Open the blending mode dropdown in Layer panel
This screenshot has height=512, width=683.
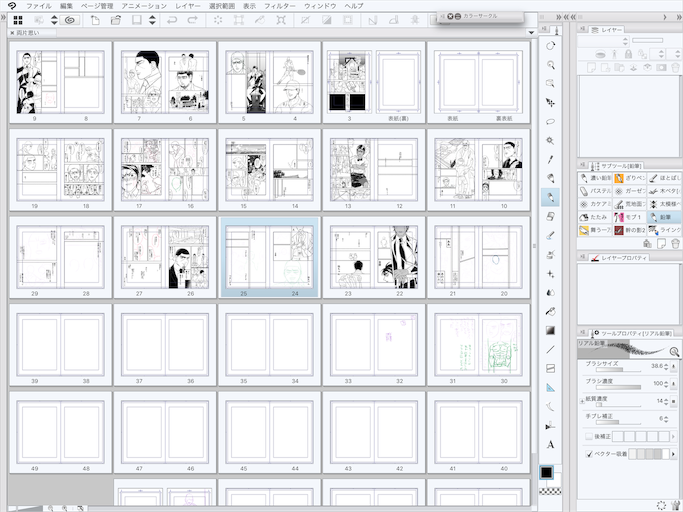[x=603, y=41]
